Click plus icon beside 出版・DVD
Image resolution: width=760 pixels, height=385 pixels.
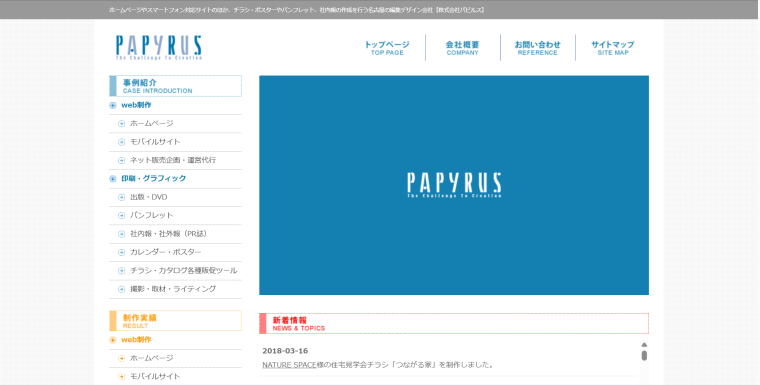pyautogui.click(x=122, y=197)
